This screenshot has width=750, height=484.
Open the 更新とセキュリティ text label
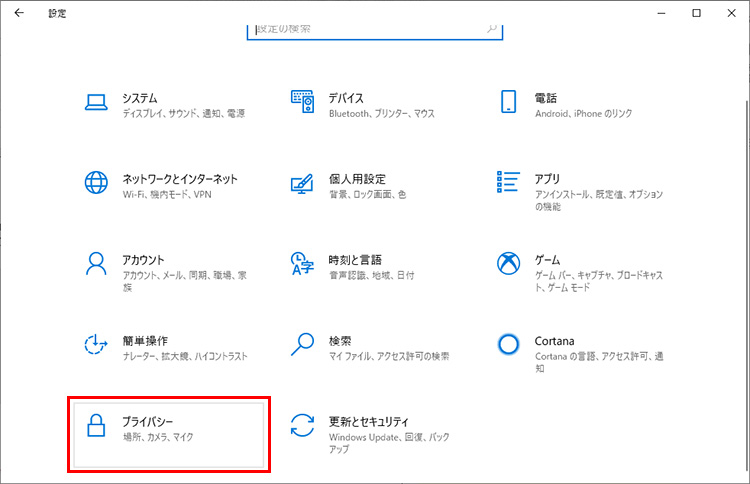(x=369, y=422)
